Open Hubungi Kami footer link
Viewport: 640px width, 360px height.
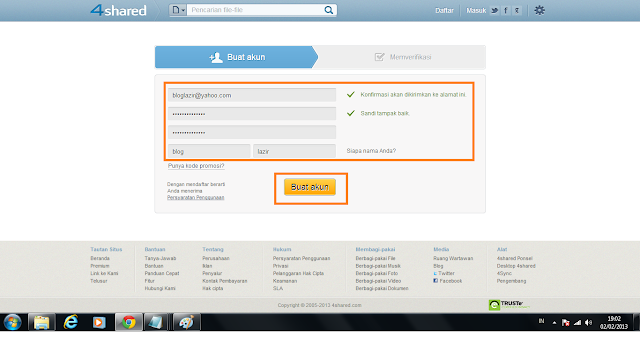point(160,288)
